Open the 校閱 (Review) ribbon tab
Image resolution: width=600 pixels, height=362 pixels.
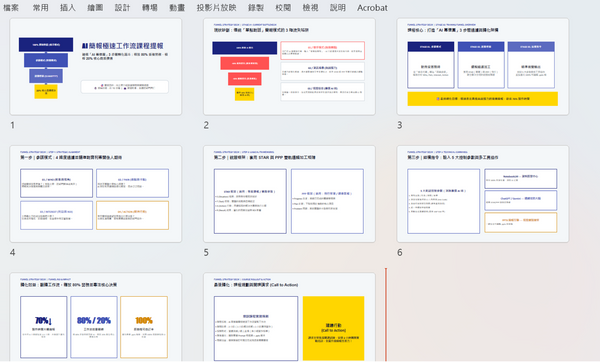coord(283,8)
